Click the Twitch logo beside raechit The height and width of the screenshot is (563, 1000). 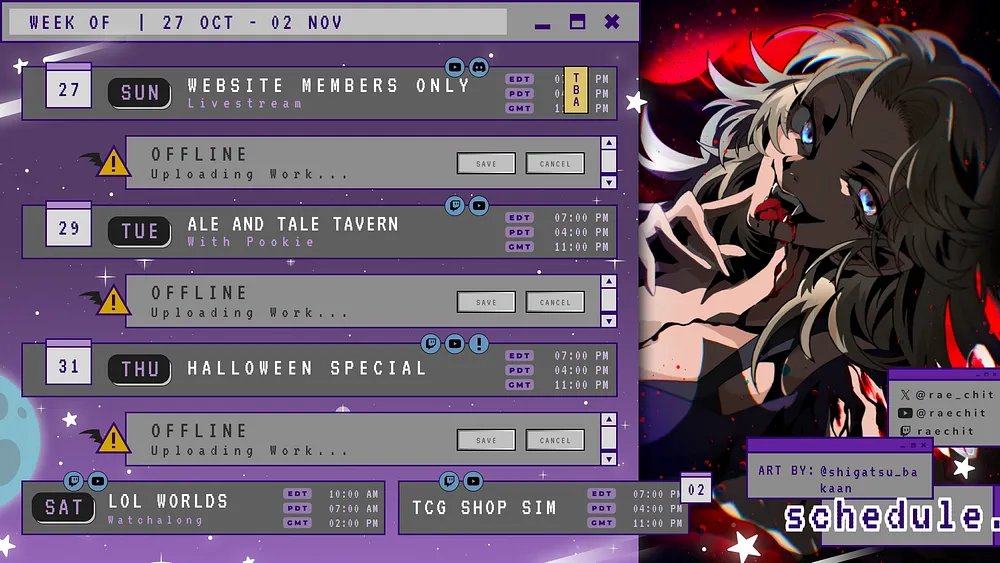pyautogui.click(x=905, y=431)
